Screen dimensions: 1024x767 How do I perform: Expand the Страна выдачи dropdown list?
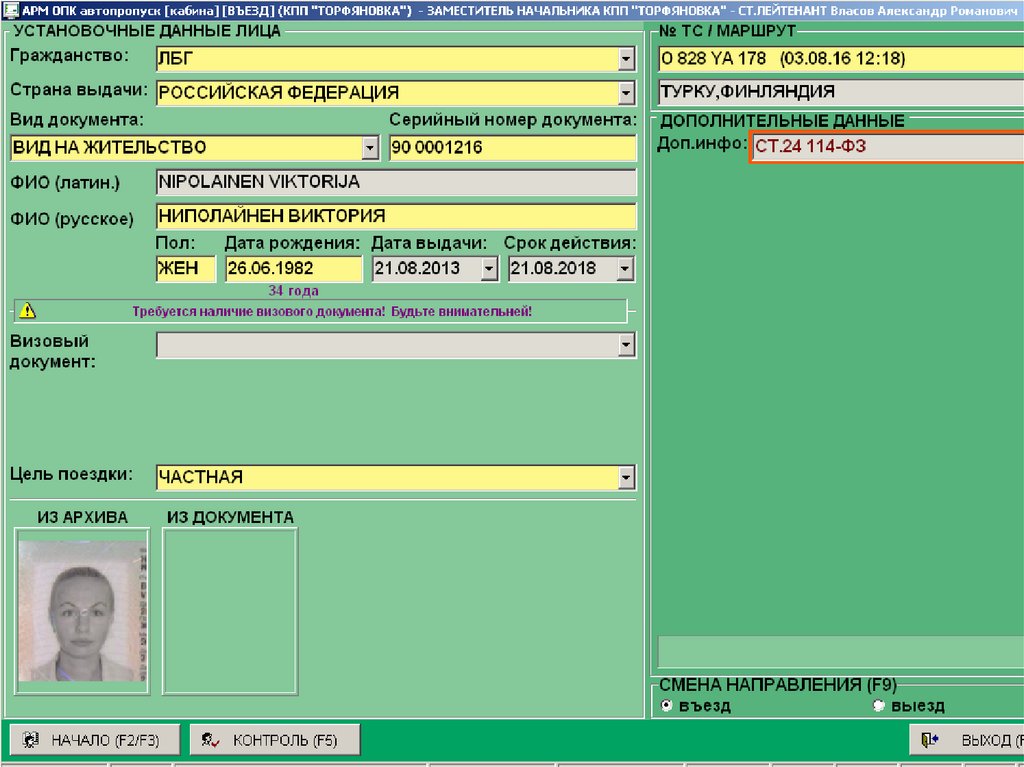coord(626,94)
